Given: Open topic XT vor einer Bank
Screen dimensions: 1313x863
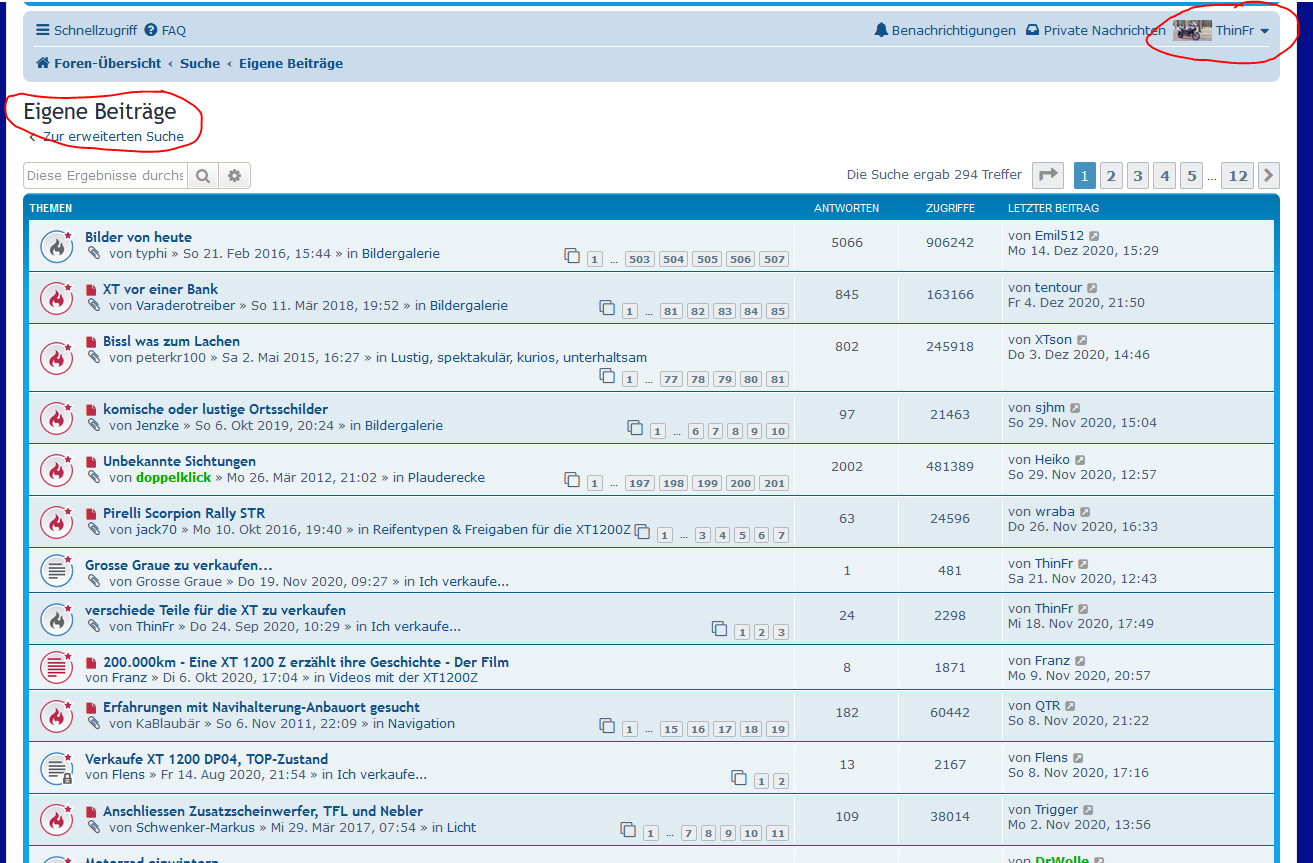Looking at the screenshot, I should 160,289.
